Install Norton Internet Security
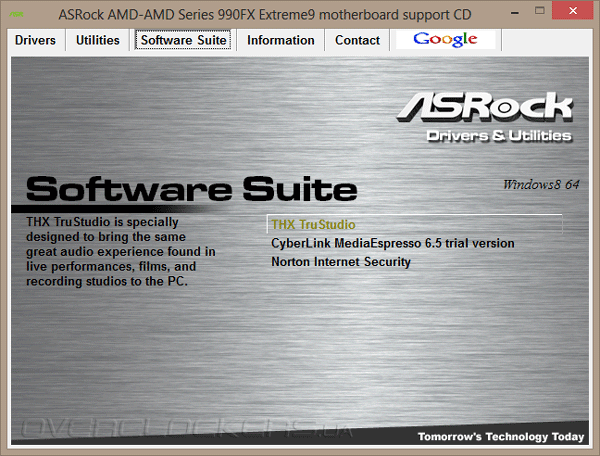This screenshot has width=600, height=456. tap(341, 262)
